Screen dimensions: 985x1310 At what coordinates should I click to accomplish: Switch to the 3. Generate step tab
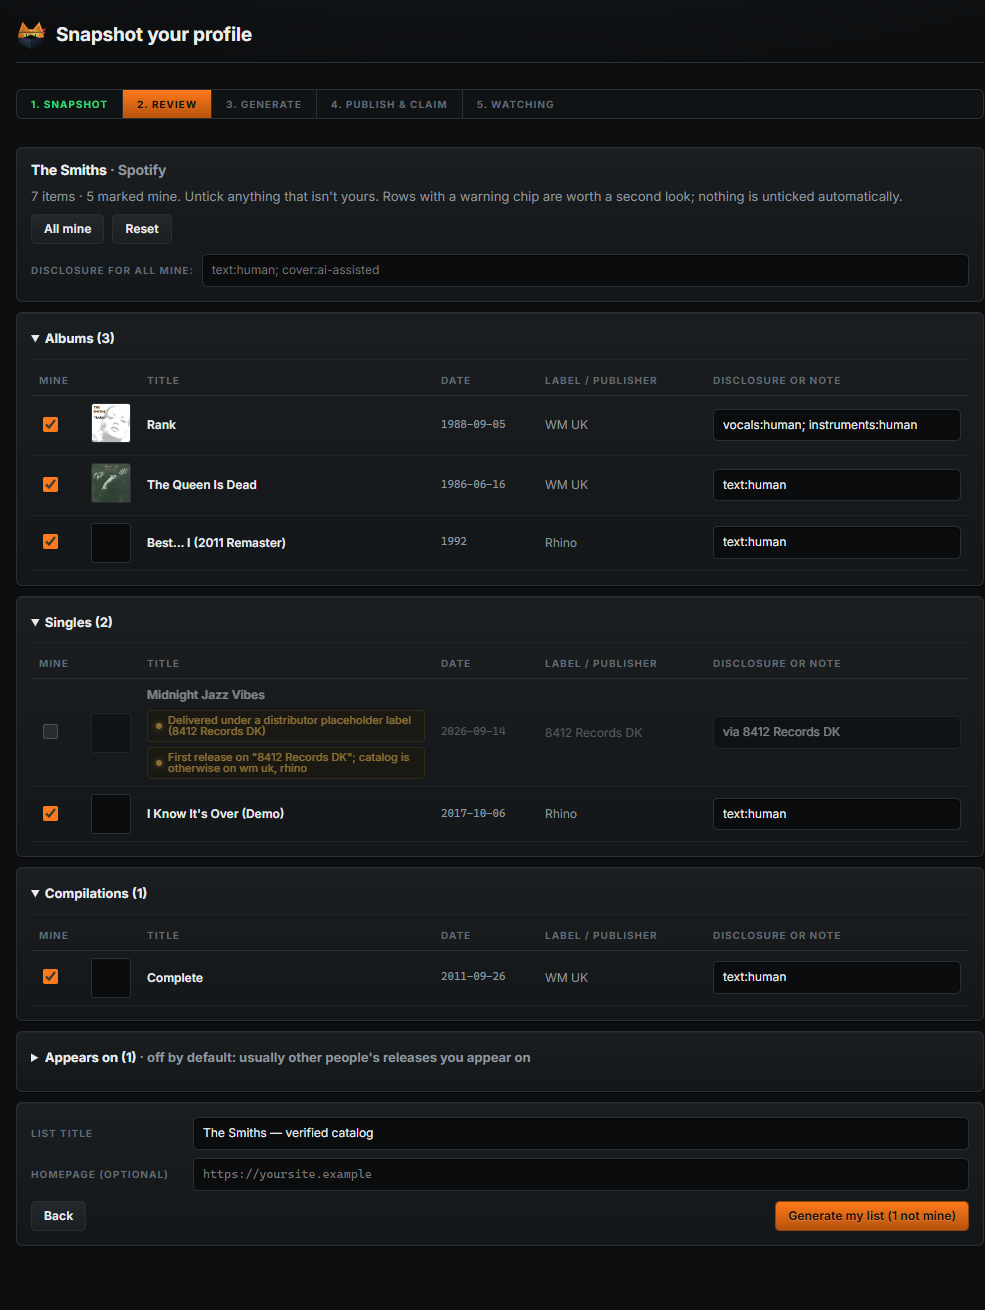tap(264, 104)
